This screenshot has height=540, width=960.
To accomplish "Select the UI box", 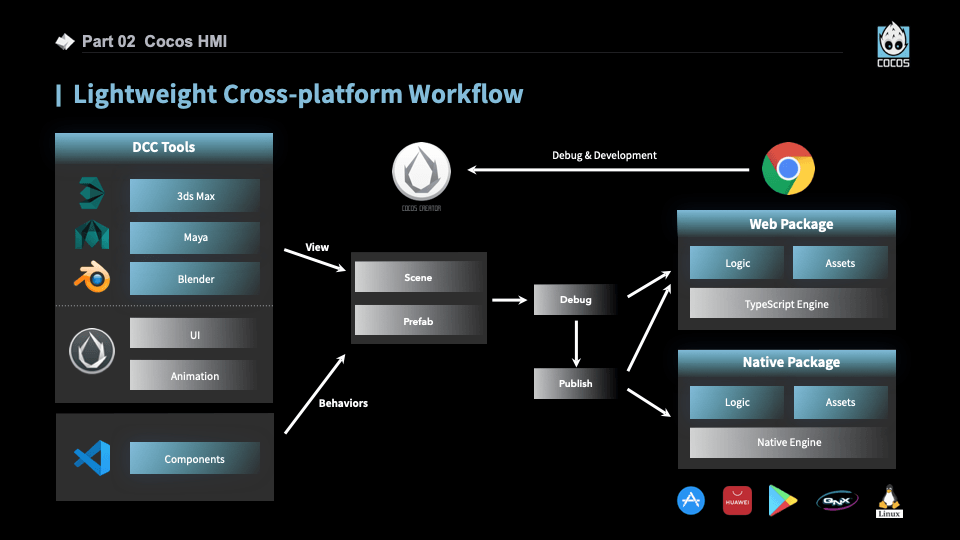I will click(x=195, y=335).
